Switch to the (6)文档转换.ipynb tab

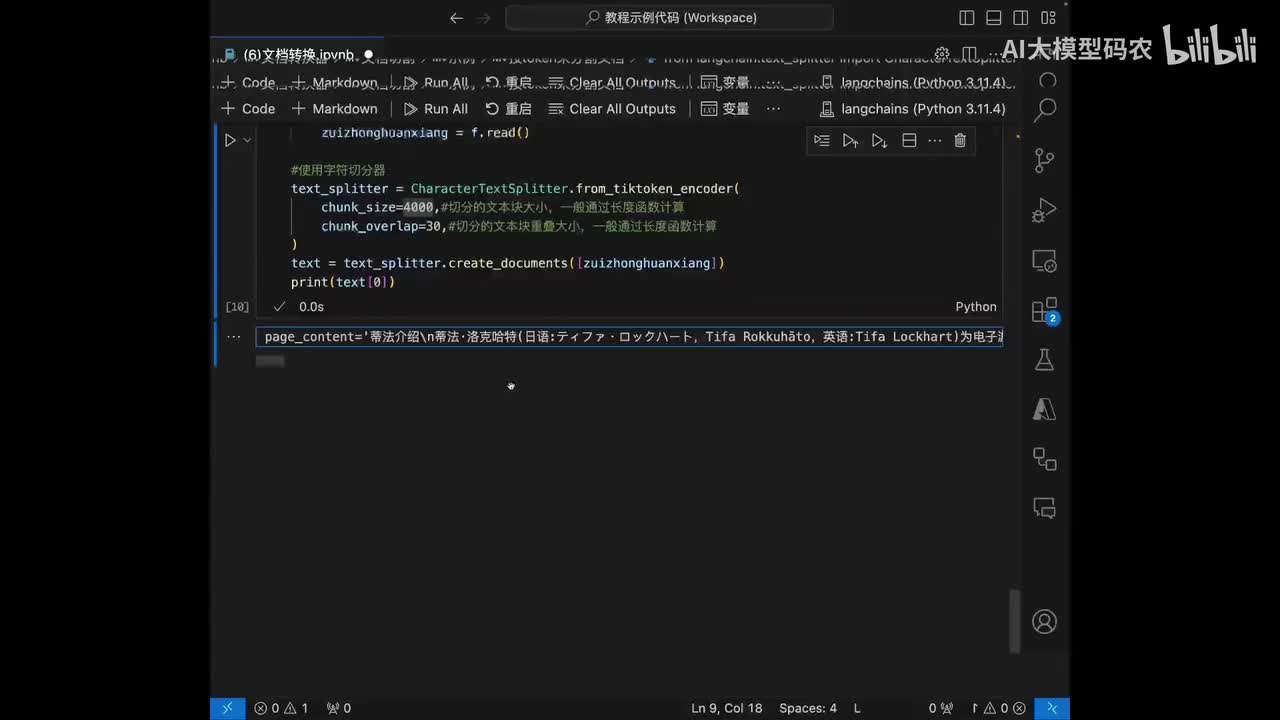pyautogui.click(x=298, y=55)
